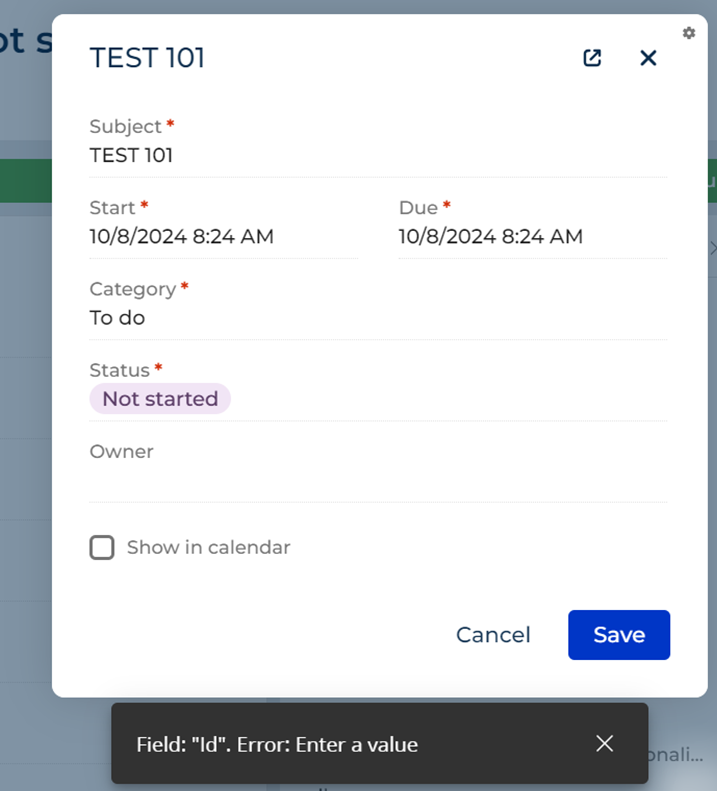
Task: Open settings gear at dialog corner
Action: [689, 33]
